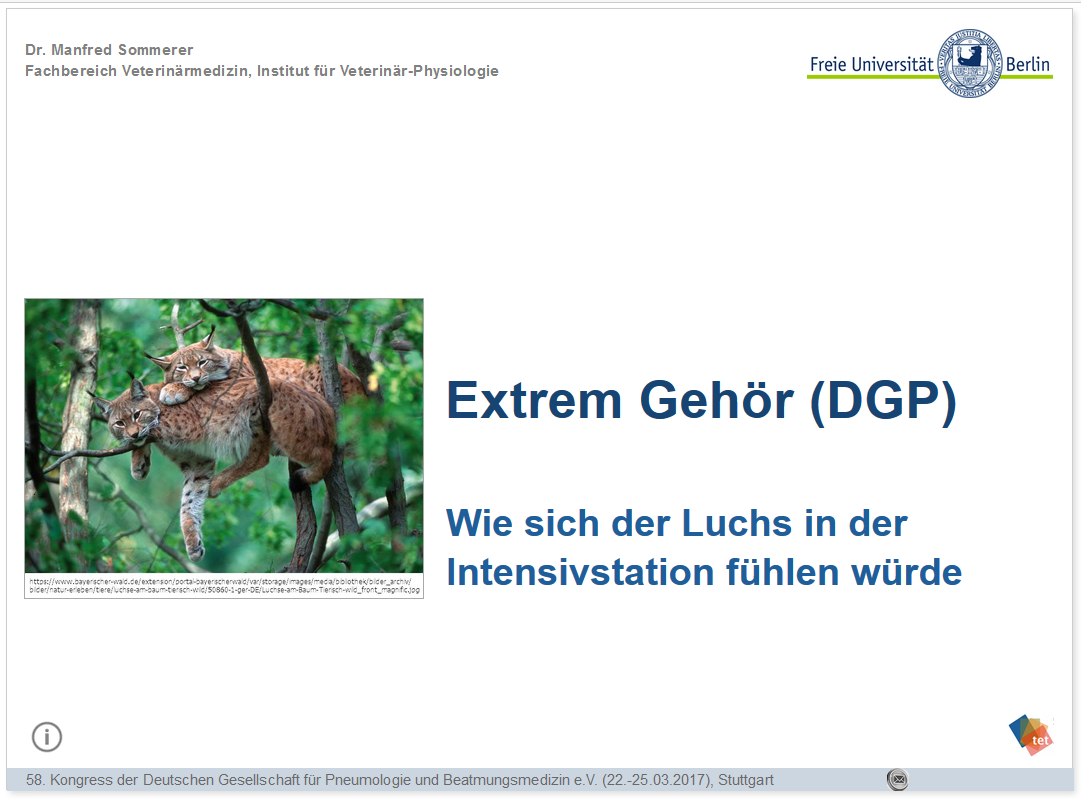
Task: Click the 'Extrem Gehör (DGP)' title
Action: pyautogui.click(x=701, y=400)
